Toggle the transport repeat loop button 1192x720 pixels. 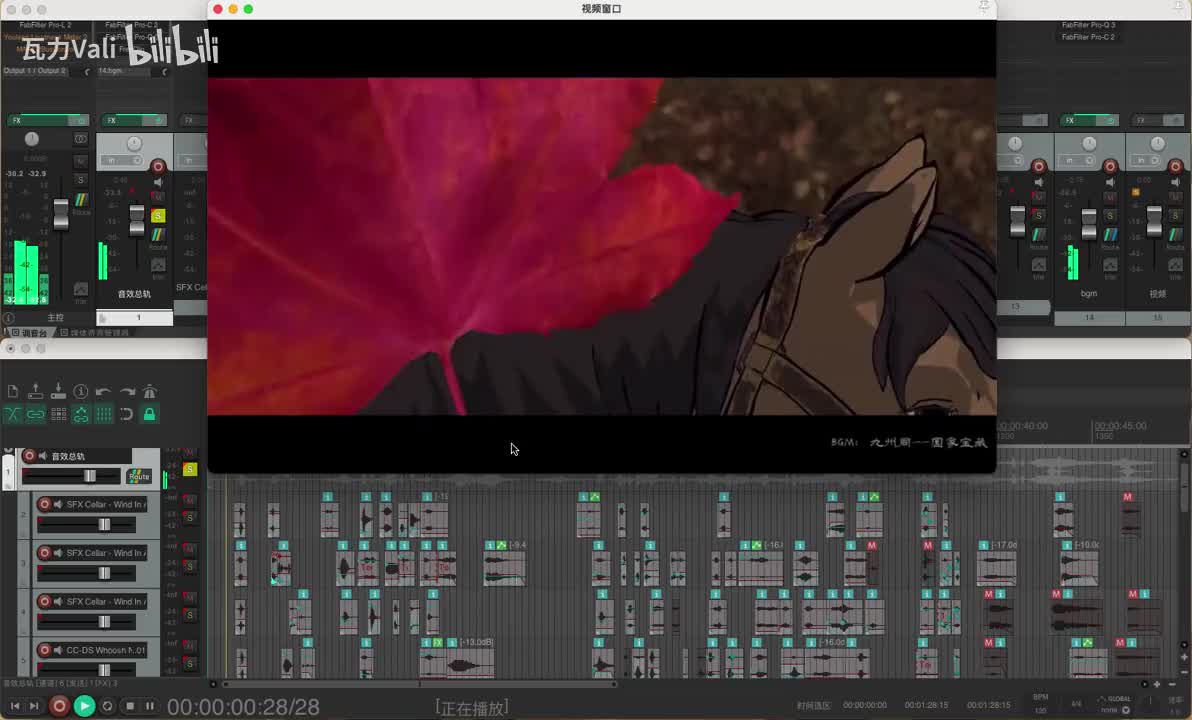pyautogui.click(x=107, y=706)
